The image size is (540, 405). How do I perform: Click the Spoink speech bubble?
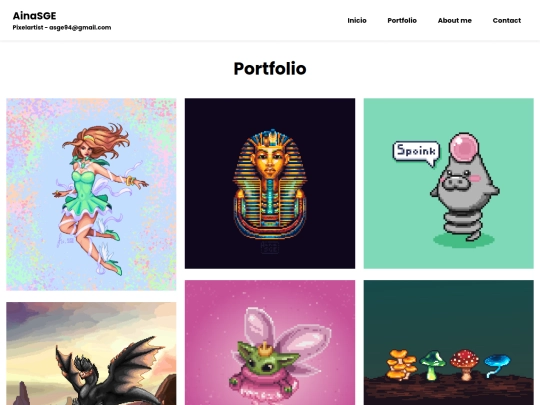(x=416, y=153)
